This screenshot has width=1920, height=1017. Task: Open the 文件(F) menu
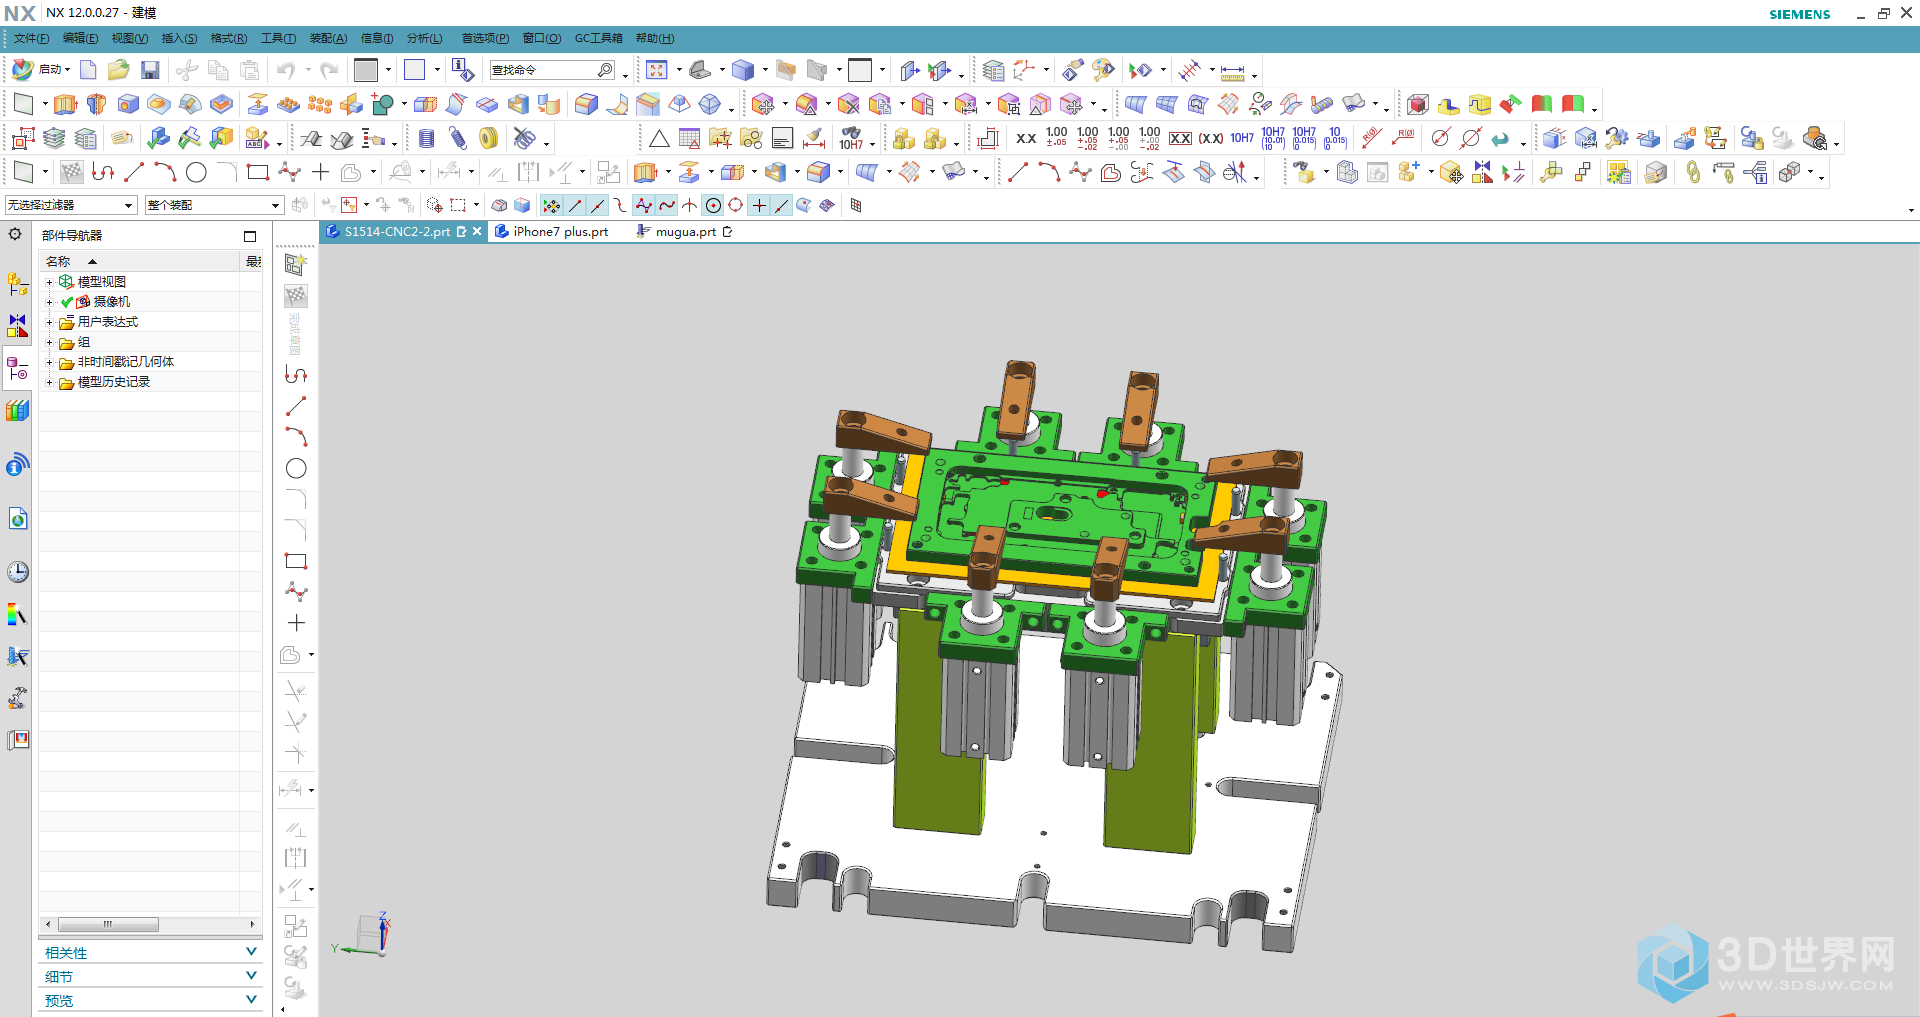[x=31, y=38]
